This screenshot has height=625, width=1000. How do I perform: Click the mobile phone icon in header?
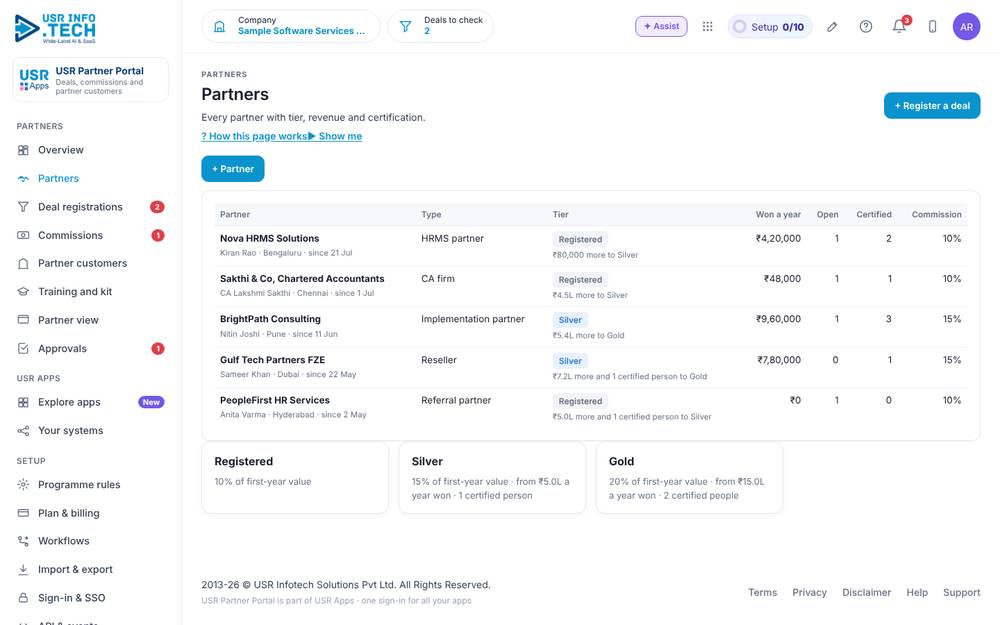click(932, 27)
